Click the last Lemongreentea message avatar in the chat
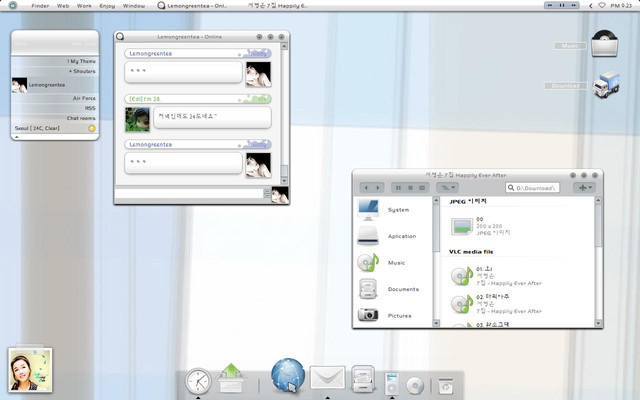The width and height of the screenshot is (640, 400). pyautogui.click(x=258, y=165)
